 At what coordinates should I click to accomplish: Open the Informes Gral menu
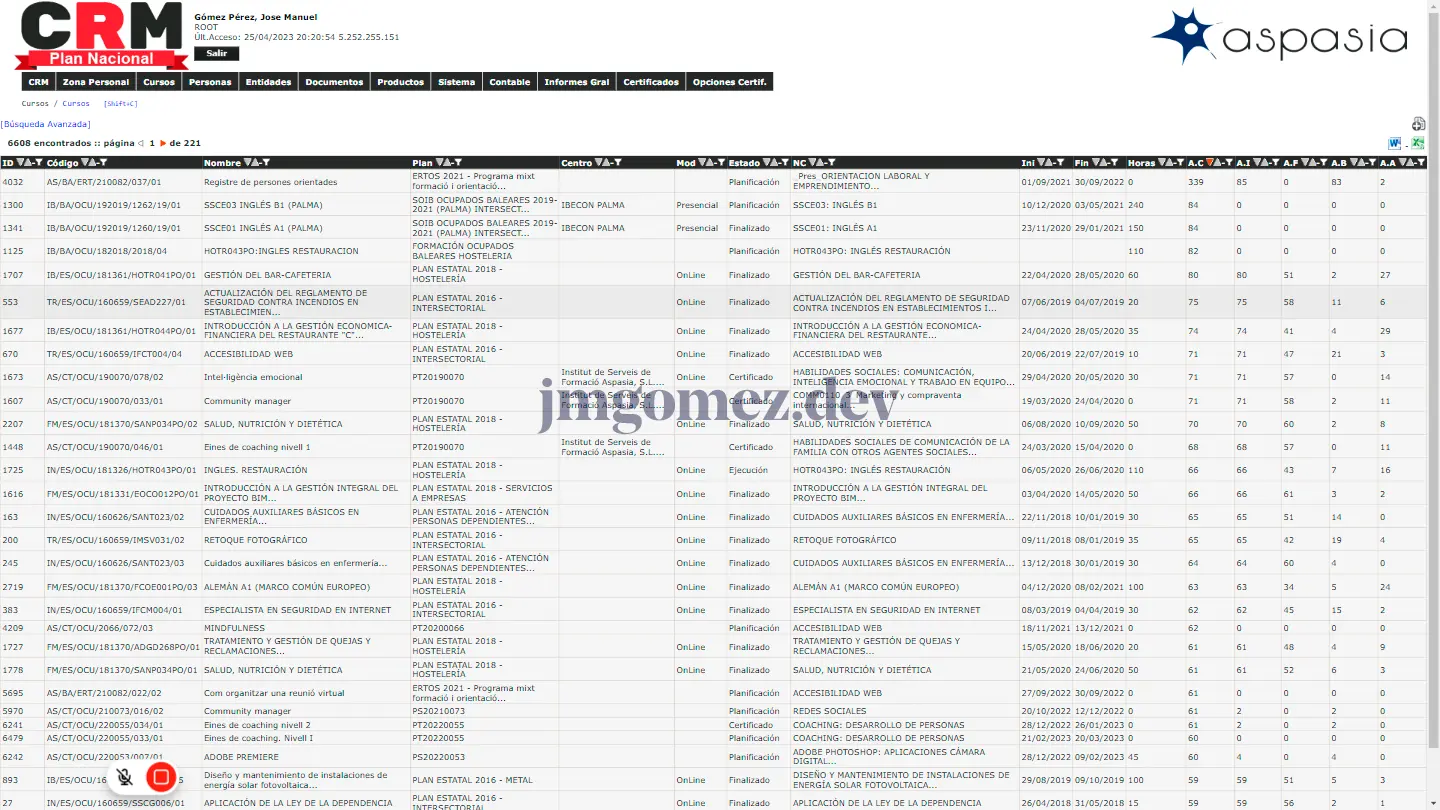tap(576, 82)
